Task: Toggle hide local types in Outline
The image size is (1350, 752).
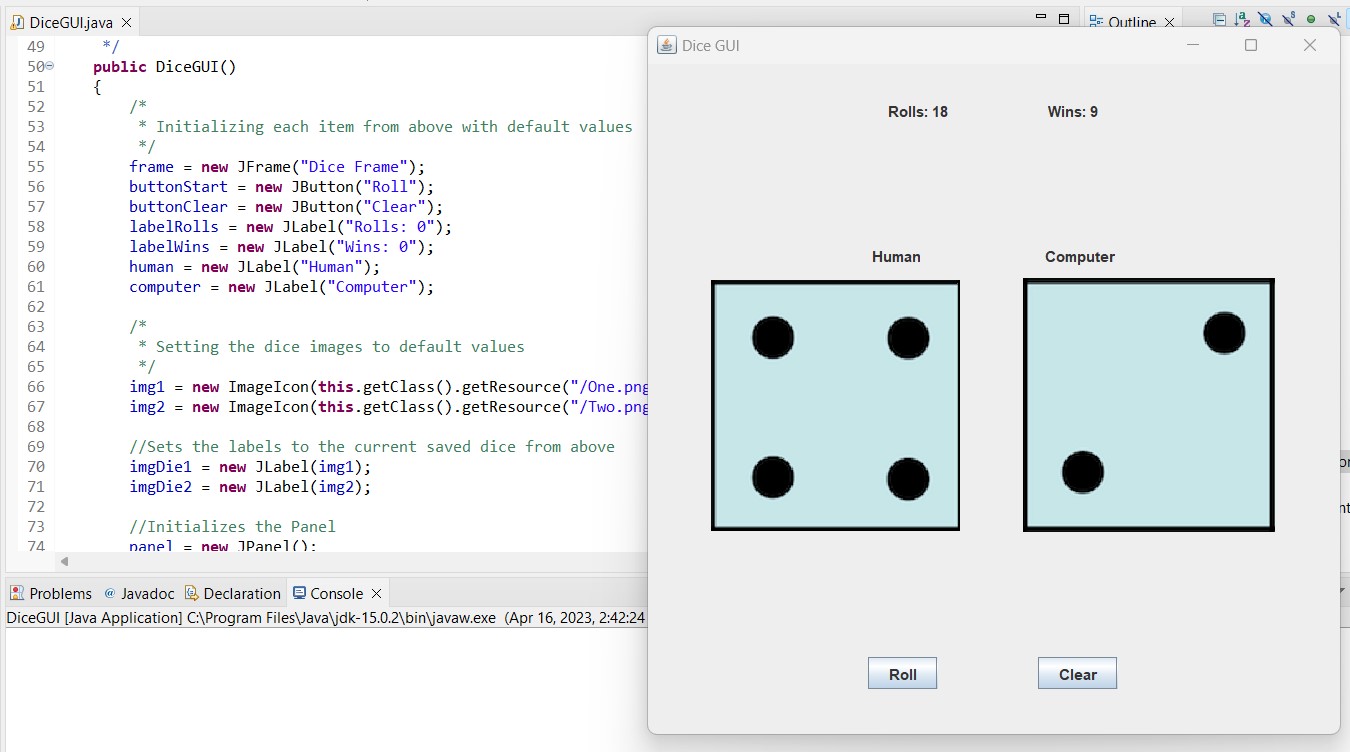Action: [1334, 19]
